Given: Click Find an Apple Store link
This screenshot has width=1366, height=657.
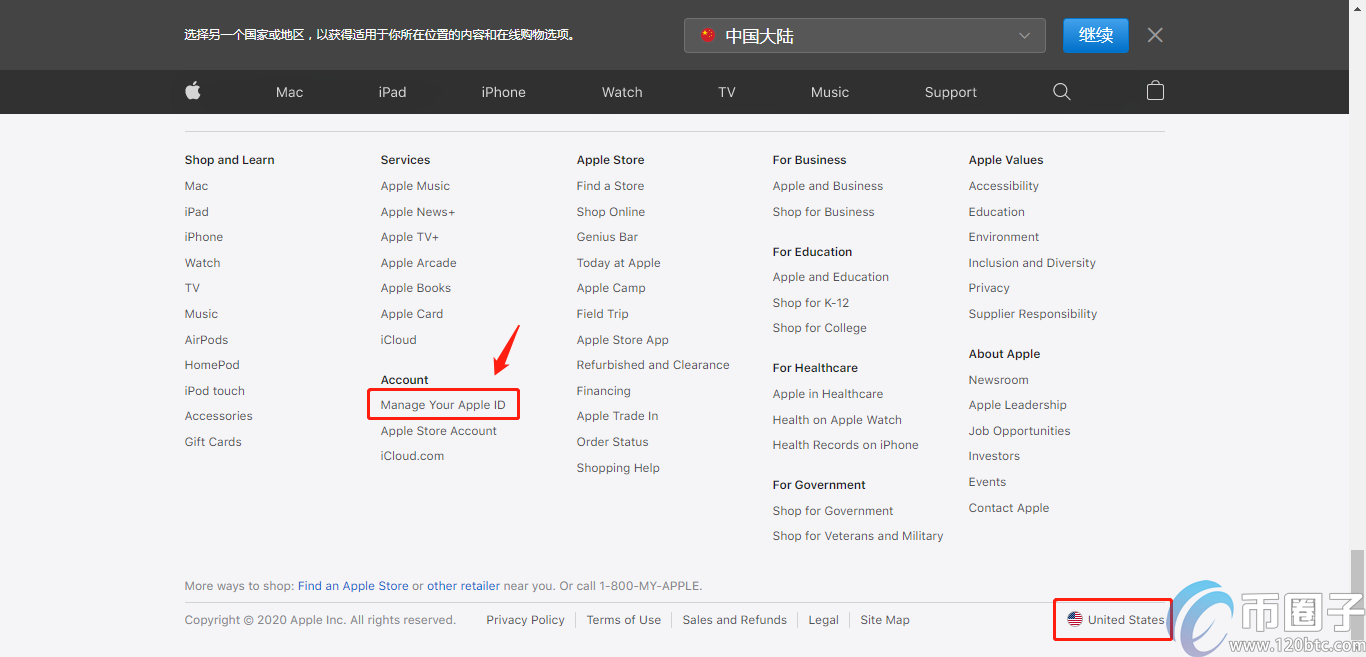Looking at the screenshot, I should pyautogui.click(x=353, y=586).
